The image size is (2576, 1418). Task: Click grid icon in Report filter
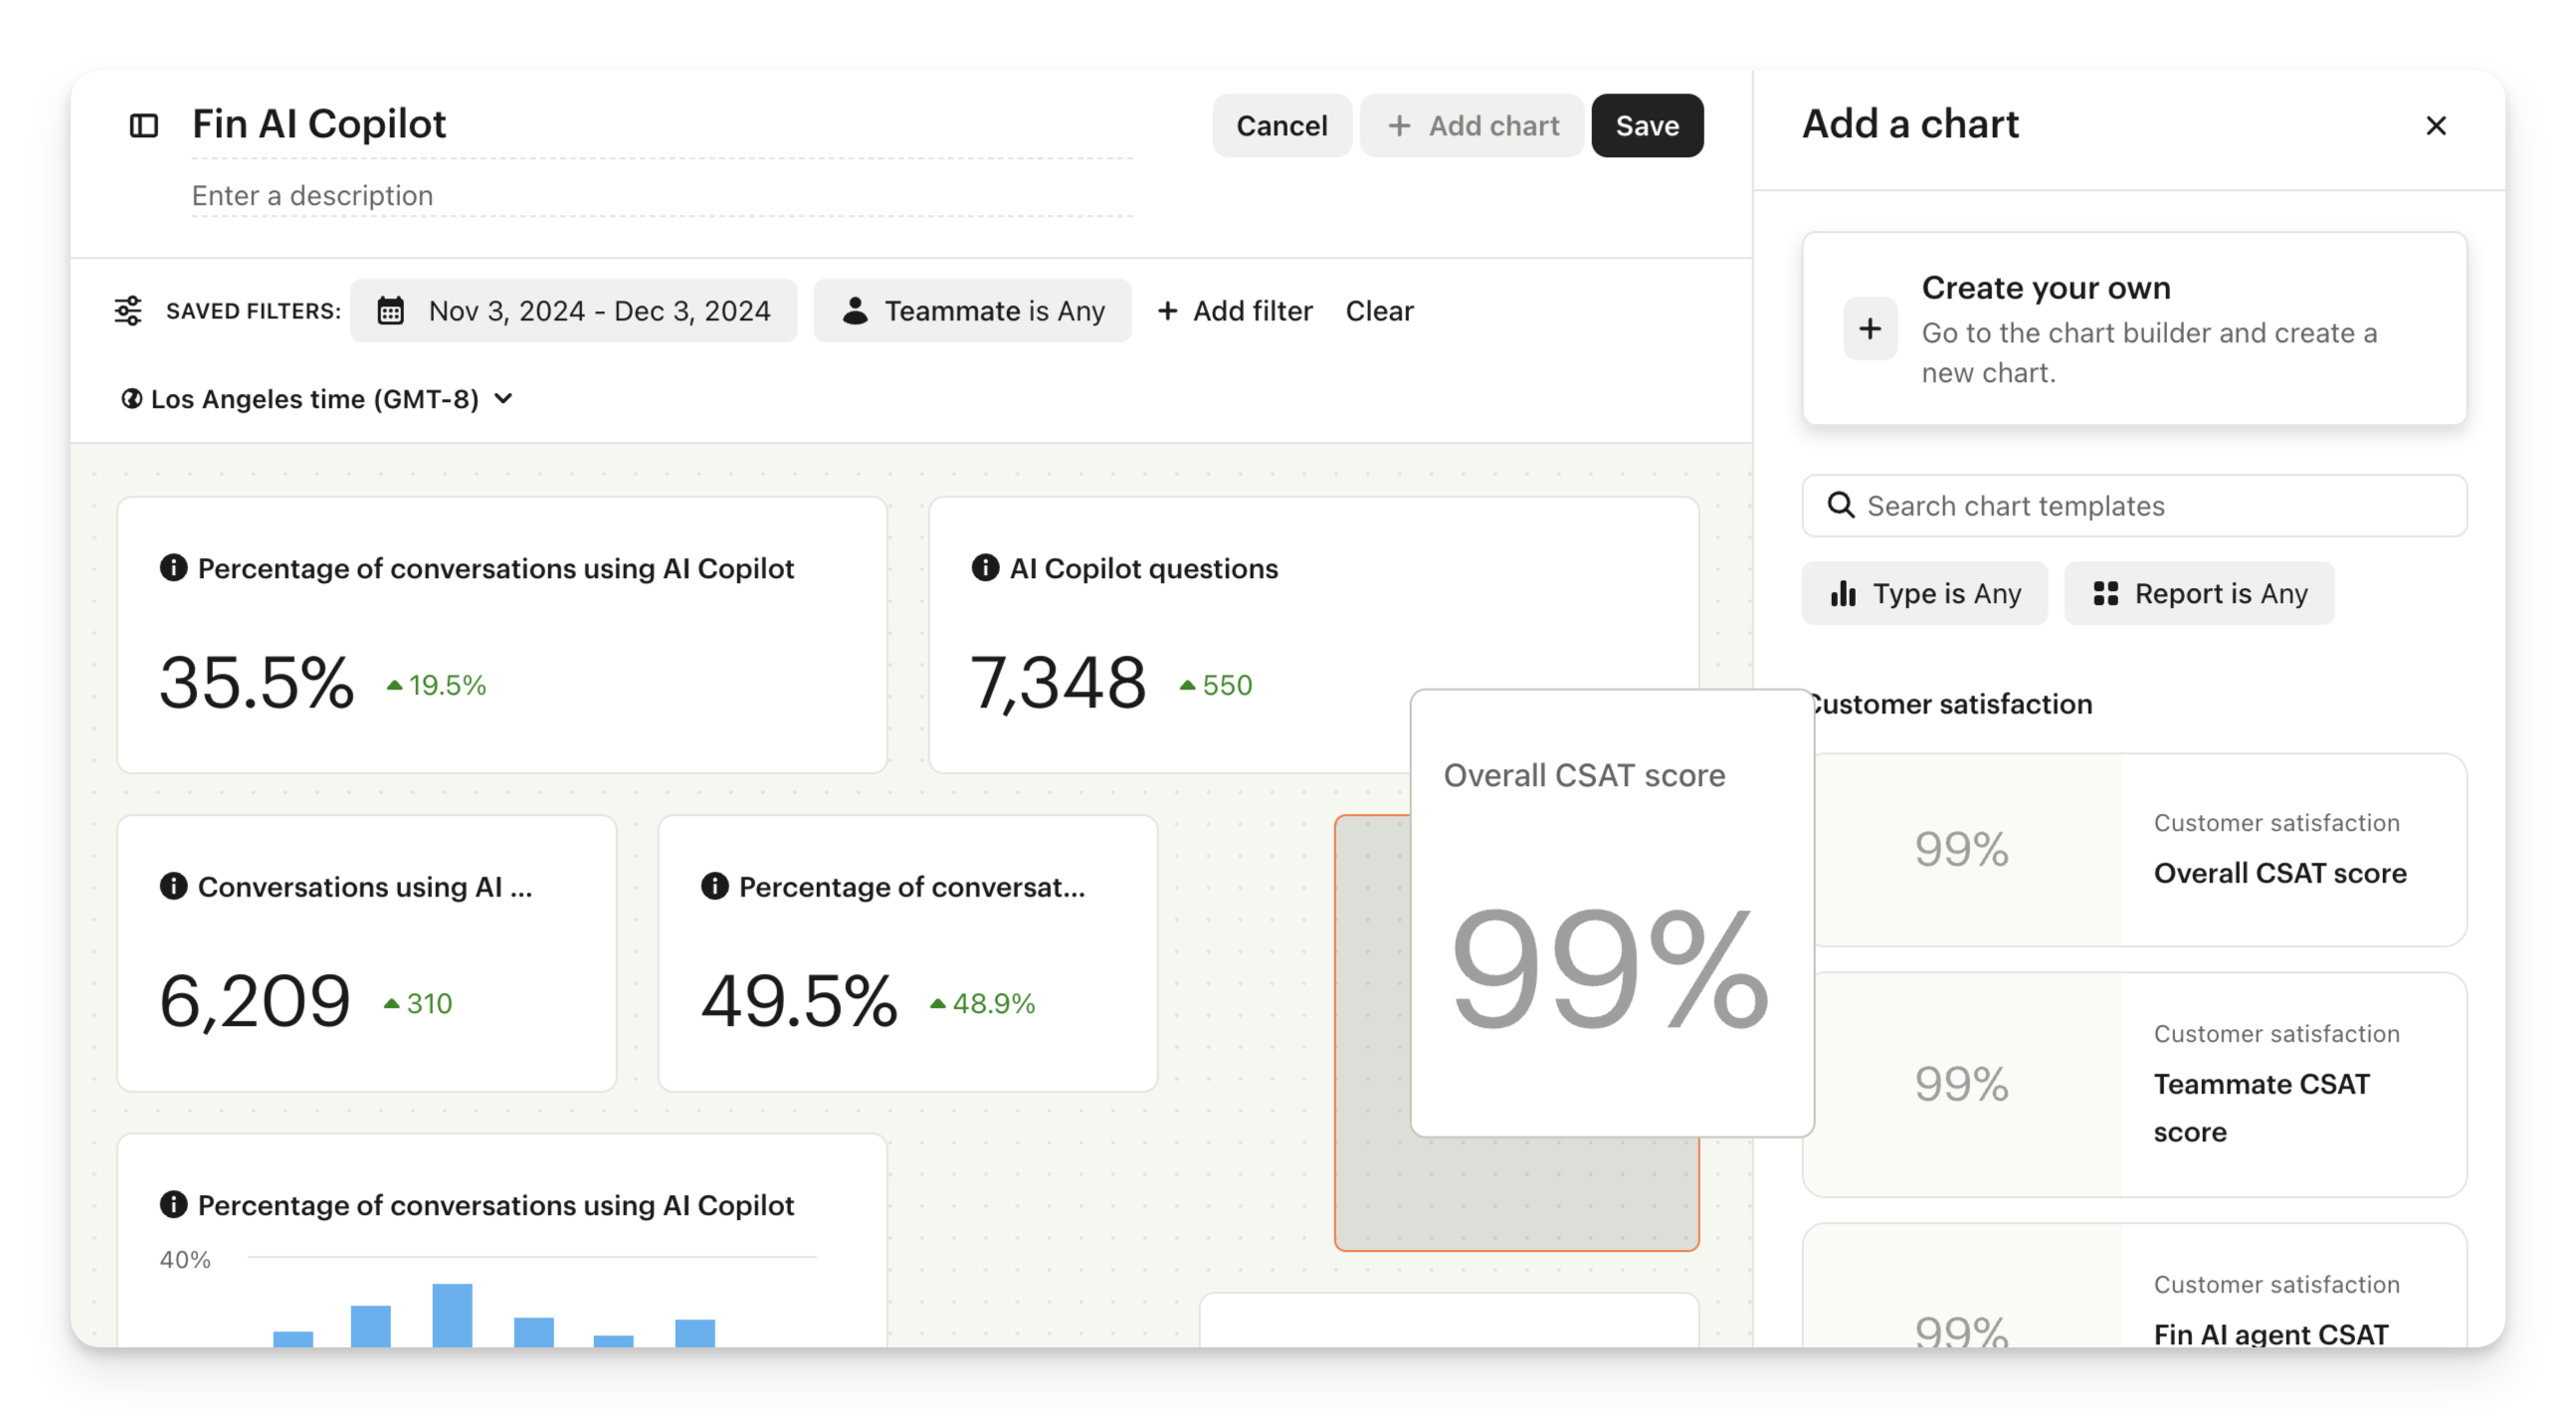[2105, 593]
